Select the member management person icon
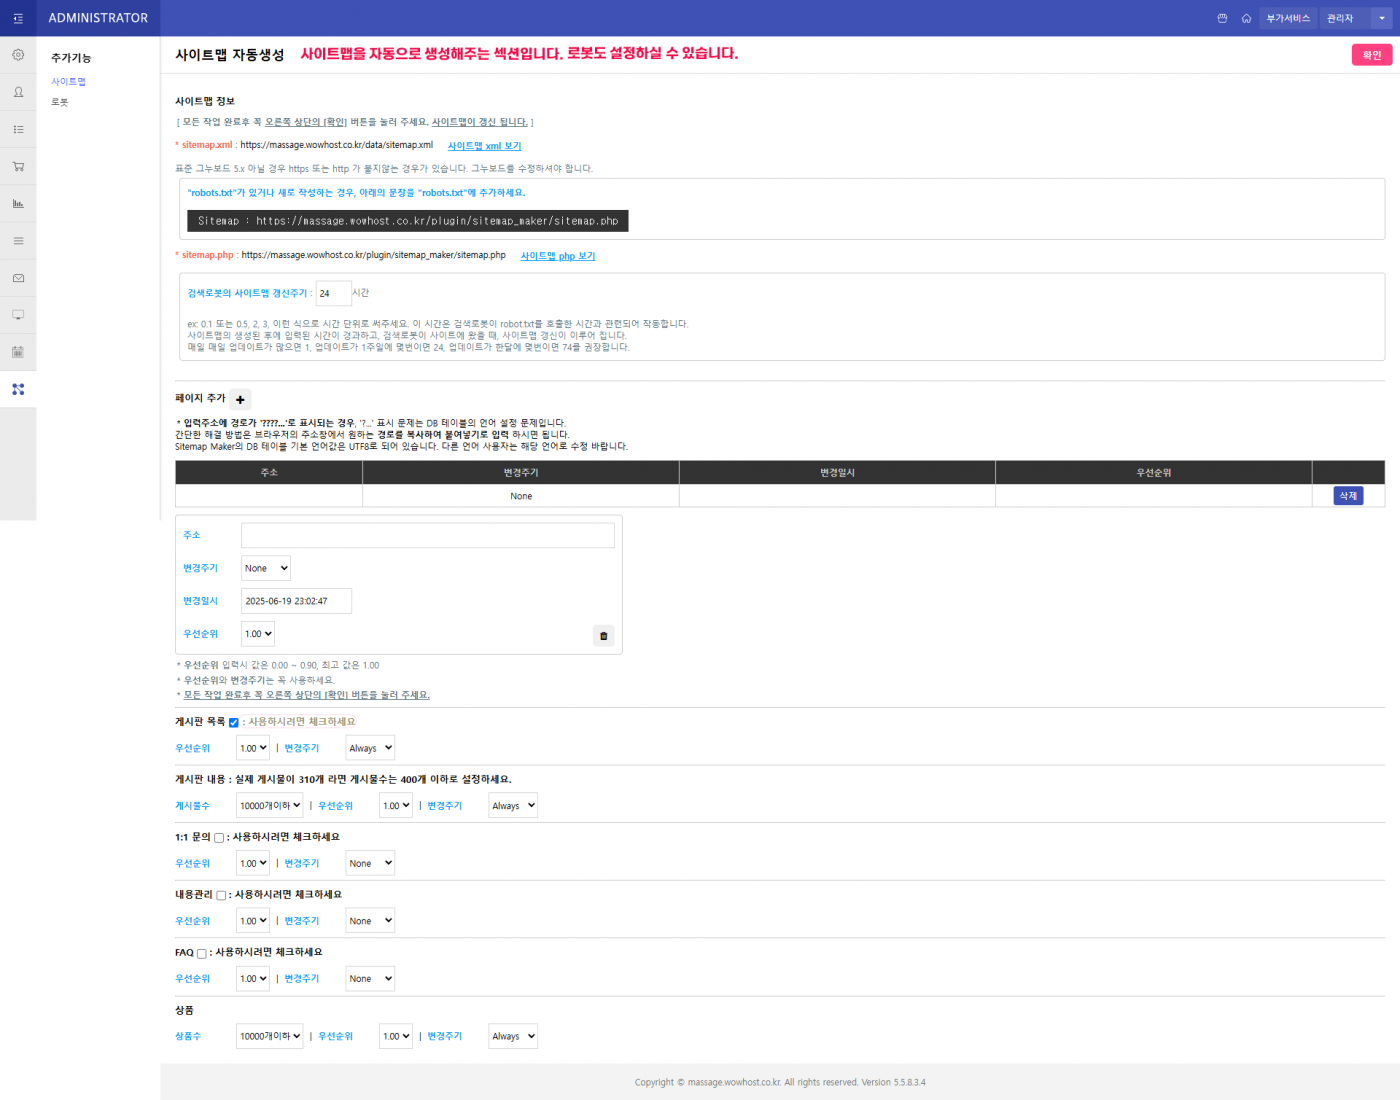Viewport: 1400px width, 1100px height. coord(18,91)
